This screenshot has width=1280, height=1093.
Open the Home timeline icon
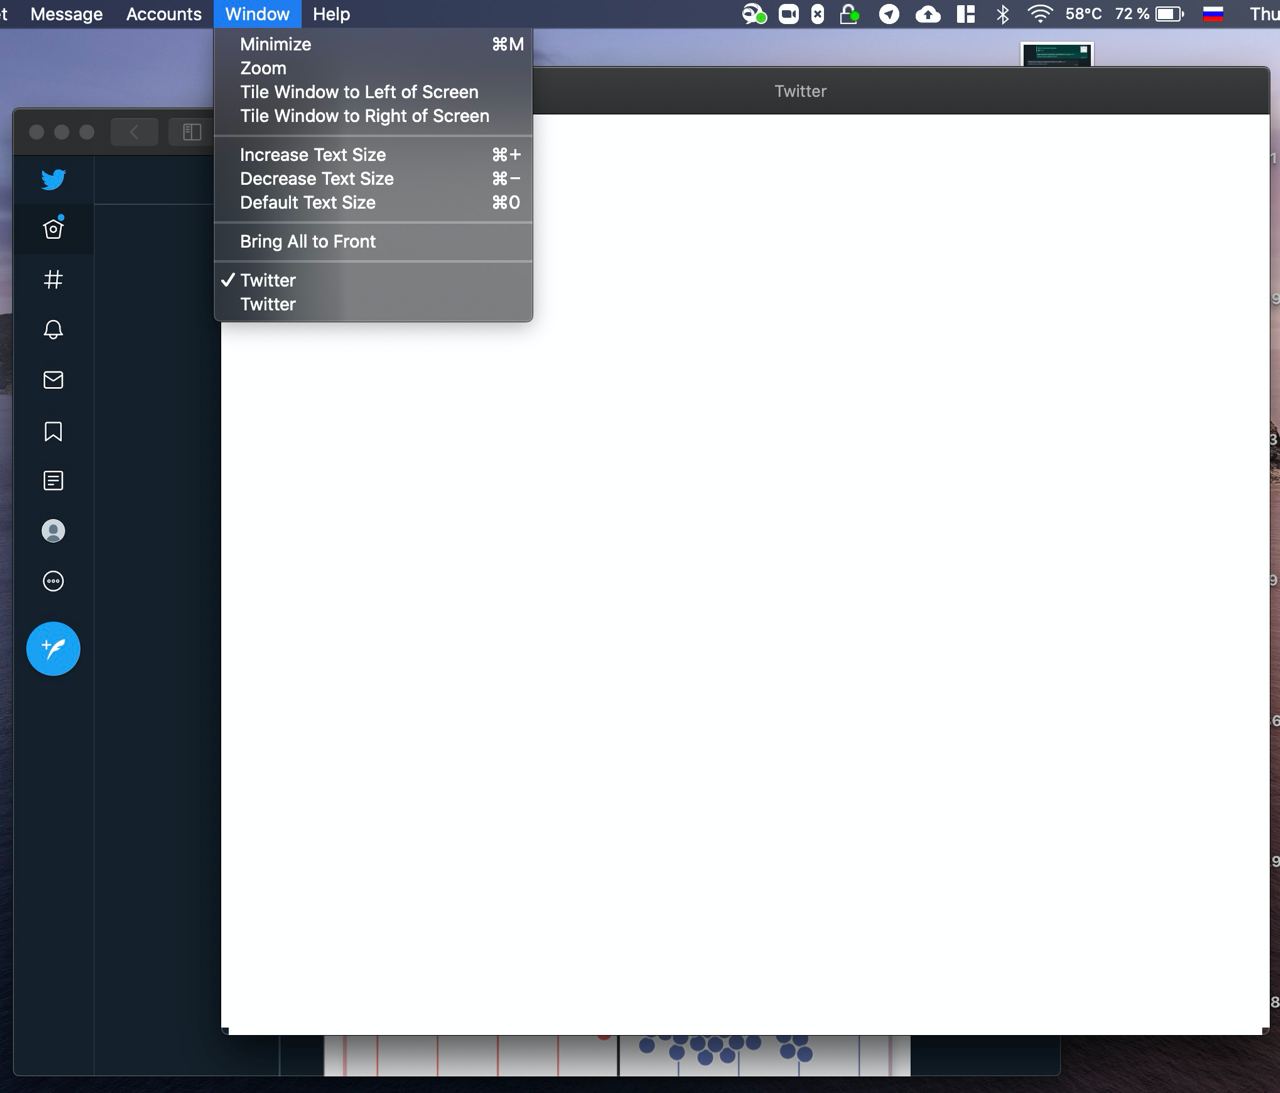pyautogui.click(x=53, y=229)
